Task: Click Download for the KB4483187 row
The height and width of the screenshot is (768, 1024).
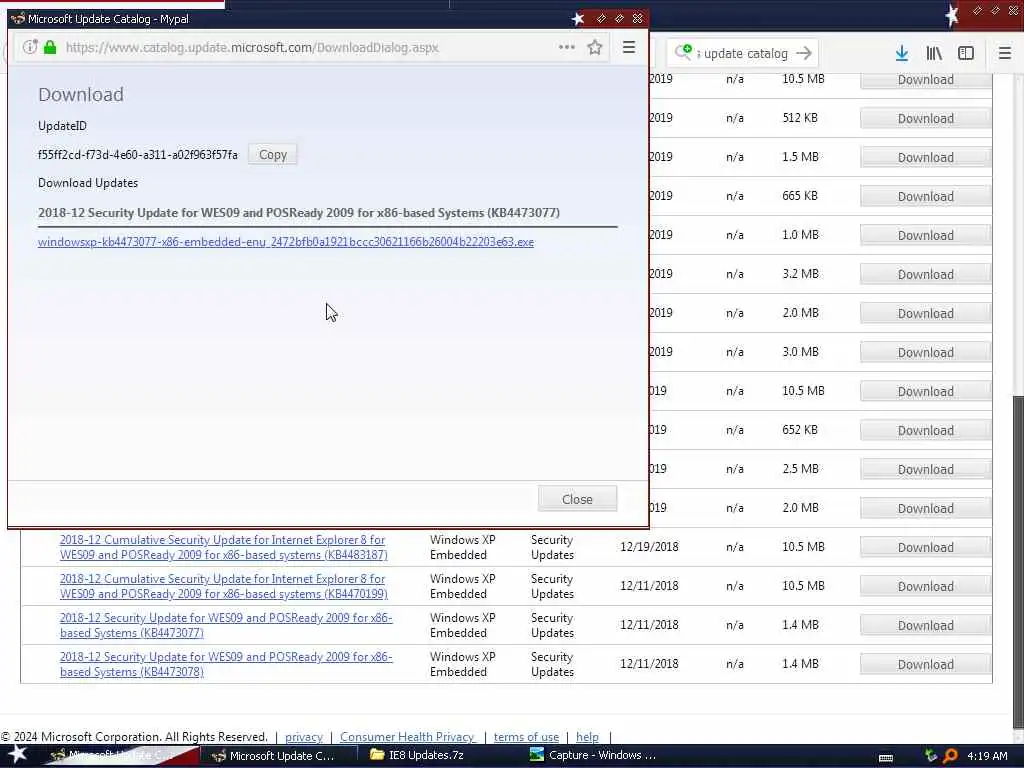Action: [925, 547]
